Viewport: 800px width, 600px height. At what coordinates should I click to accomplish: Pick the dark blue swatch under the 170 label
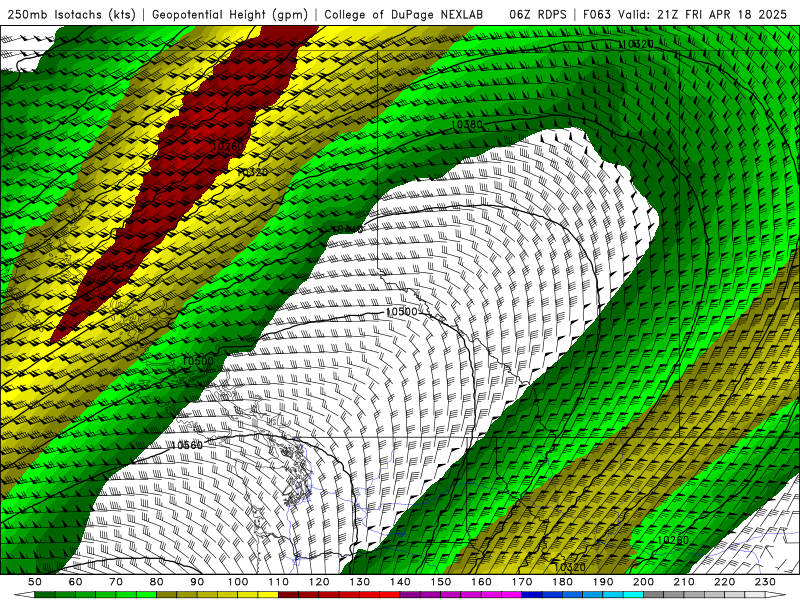pyautogui.click(x=532, y=595)
